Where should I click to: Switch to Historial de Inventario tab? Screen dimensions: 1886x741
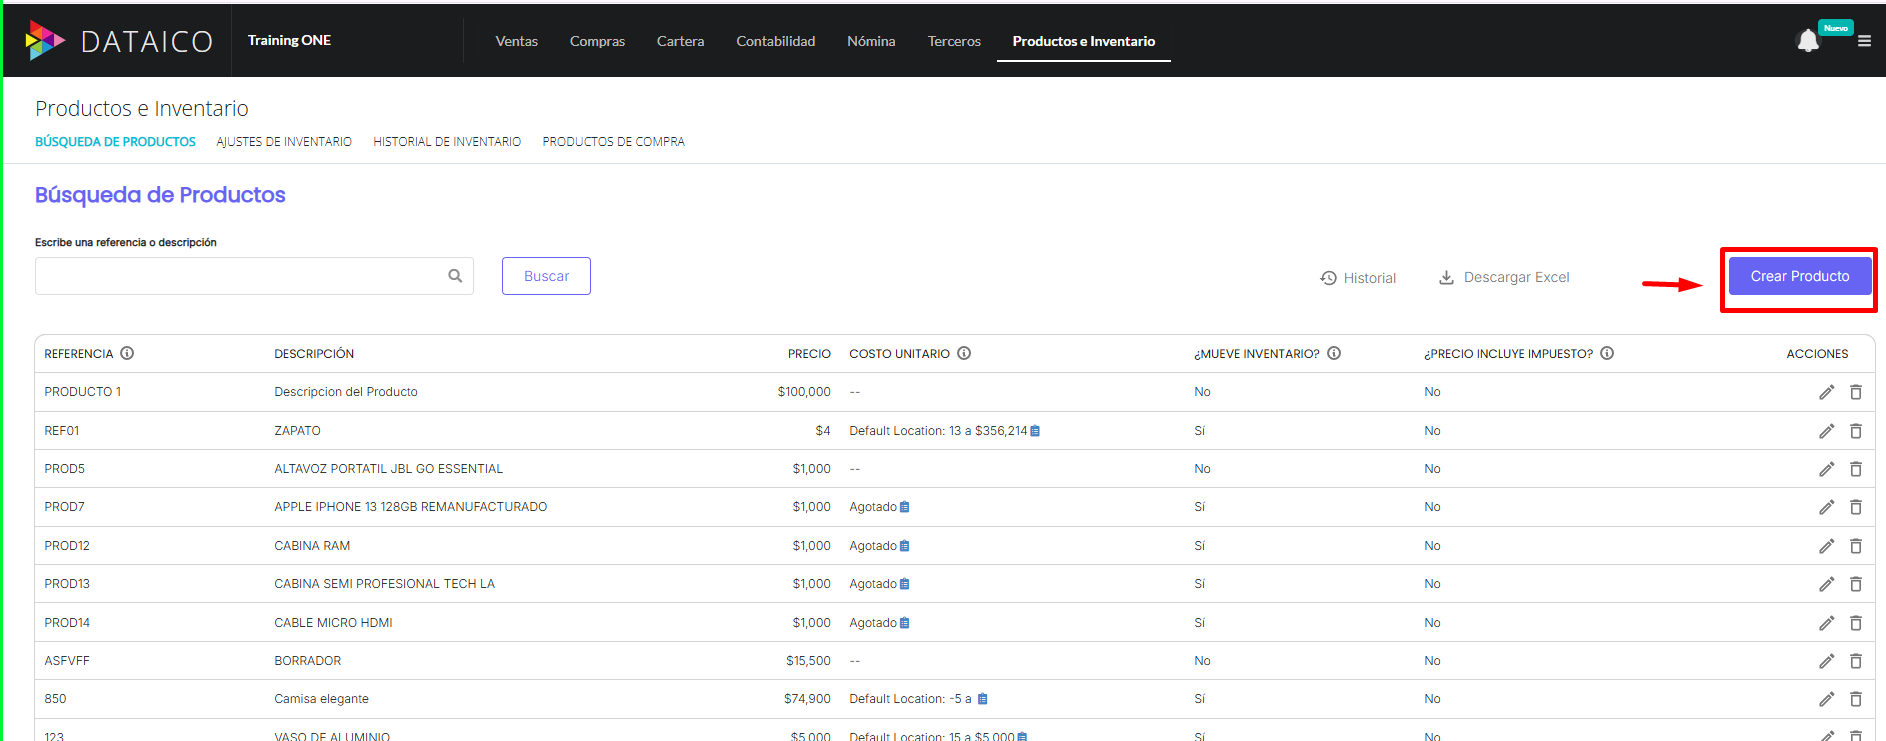pos(447,142)
